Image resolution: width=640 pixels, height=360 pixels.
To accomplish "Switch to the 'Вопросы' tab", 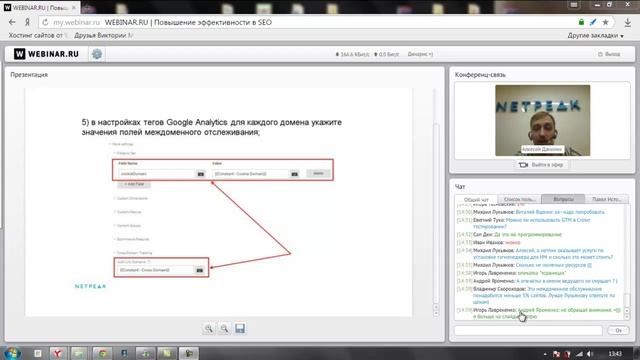I will click(563, 199).
